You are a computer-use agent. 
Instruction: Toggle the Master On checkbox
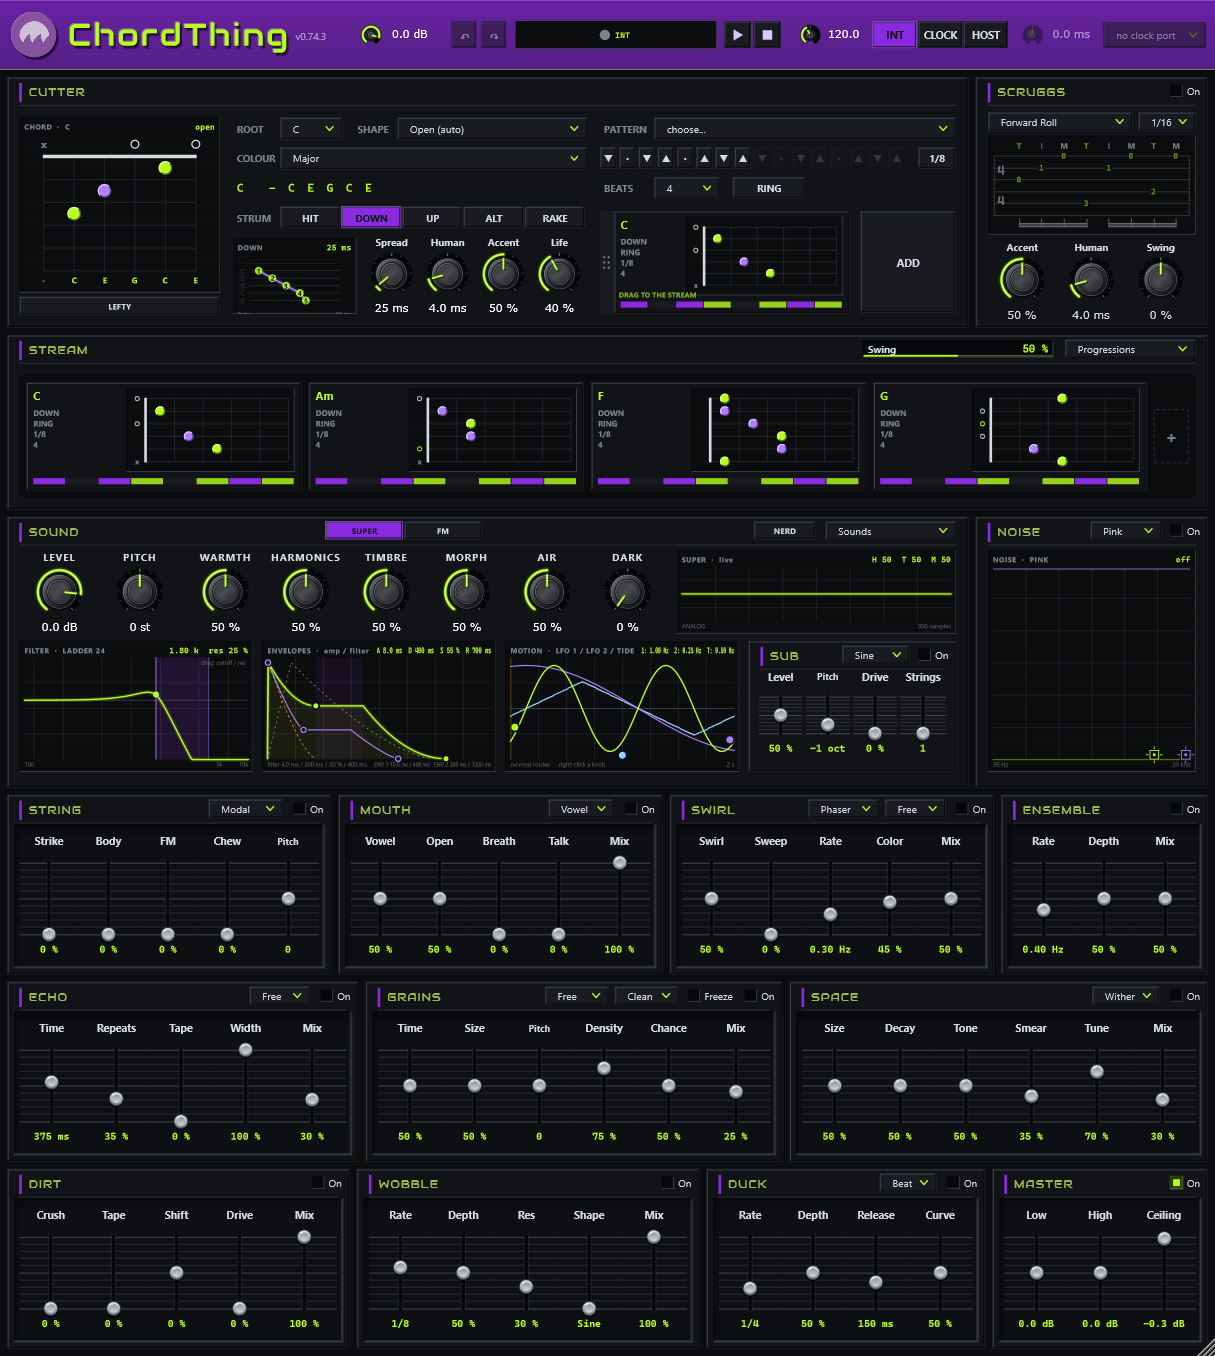click(1176, 1183)
